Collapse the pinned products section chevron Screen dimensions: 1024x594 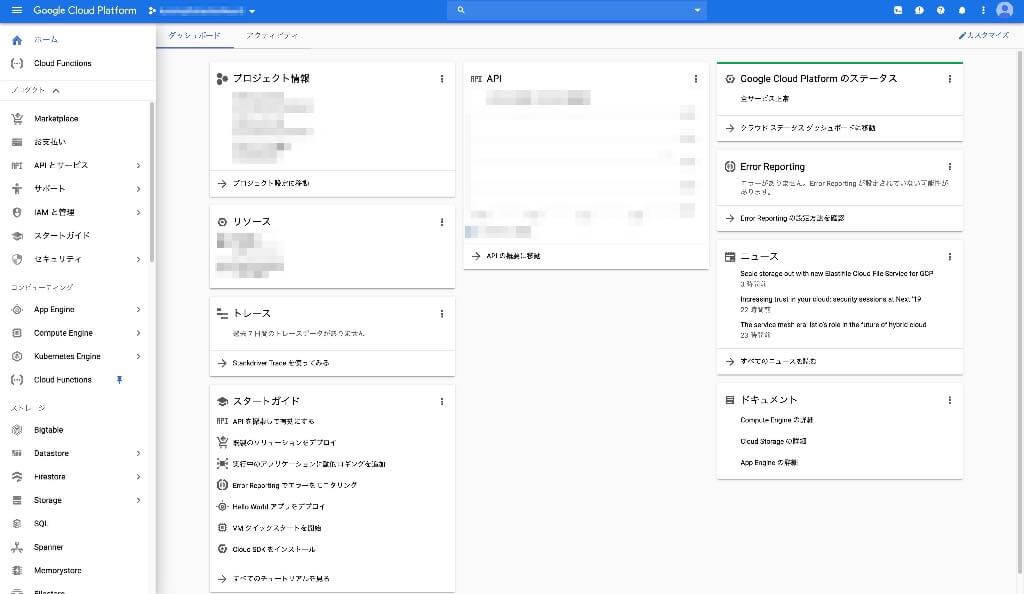click(56, 91)
